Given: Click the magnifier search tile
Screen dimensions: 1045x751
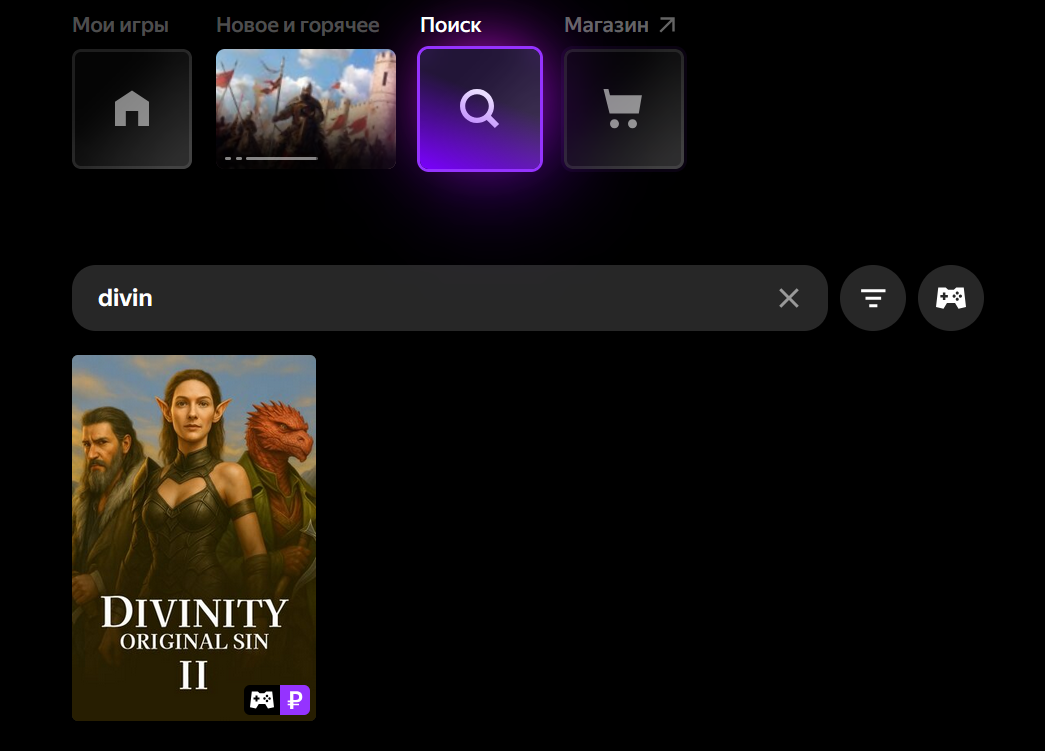Looking at the screenshot, I should tap(480, 109).
